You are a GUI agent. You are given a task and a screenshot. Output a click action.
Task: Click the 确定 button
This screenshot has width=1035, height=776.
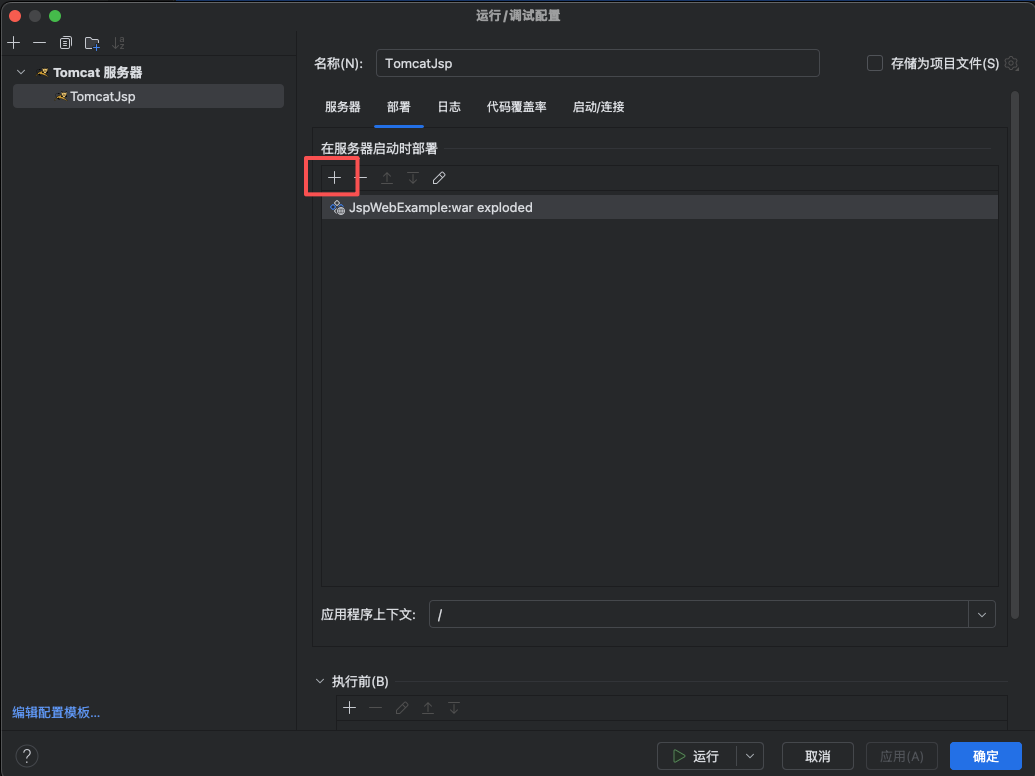pyautogui.click(x=985, y=756)
